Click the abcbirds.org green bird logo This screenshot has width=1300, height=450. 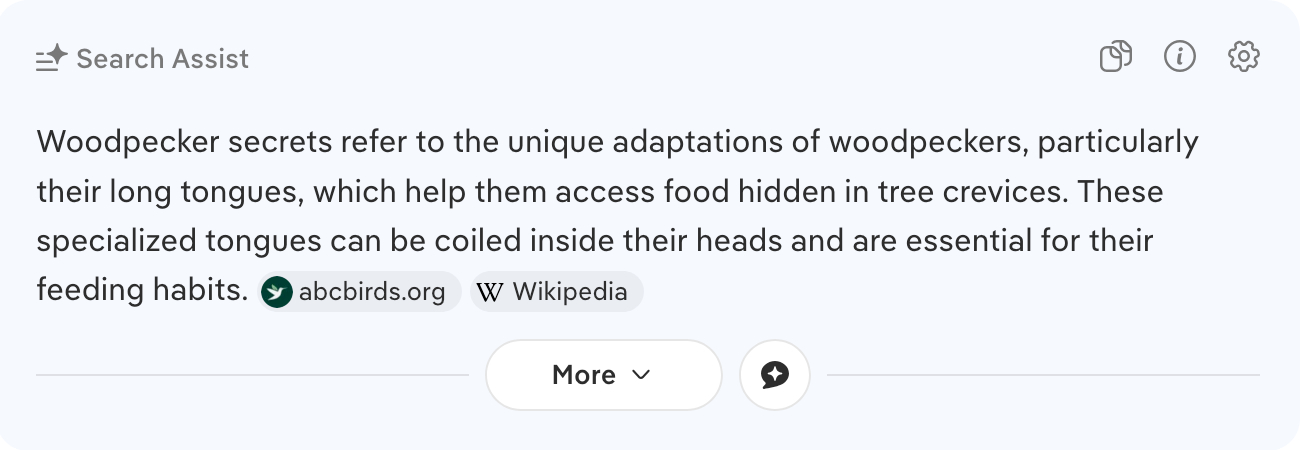(277, 292)
